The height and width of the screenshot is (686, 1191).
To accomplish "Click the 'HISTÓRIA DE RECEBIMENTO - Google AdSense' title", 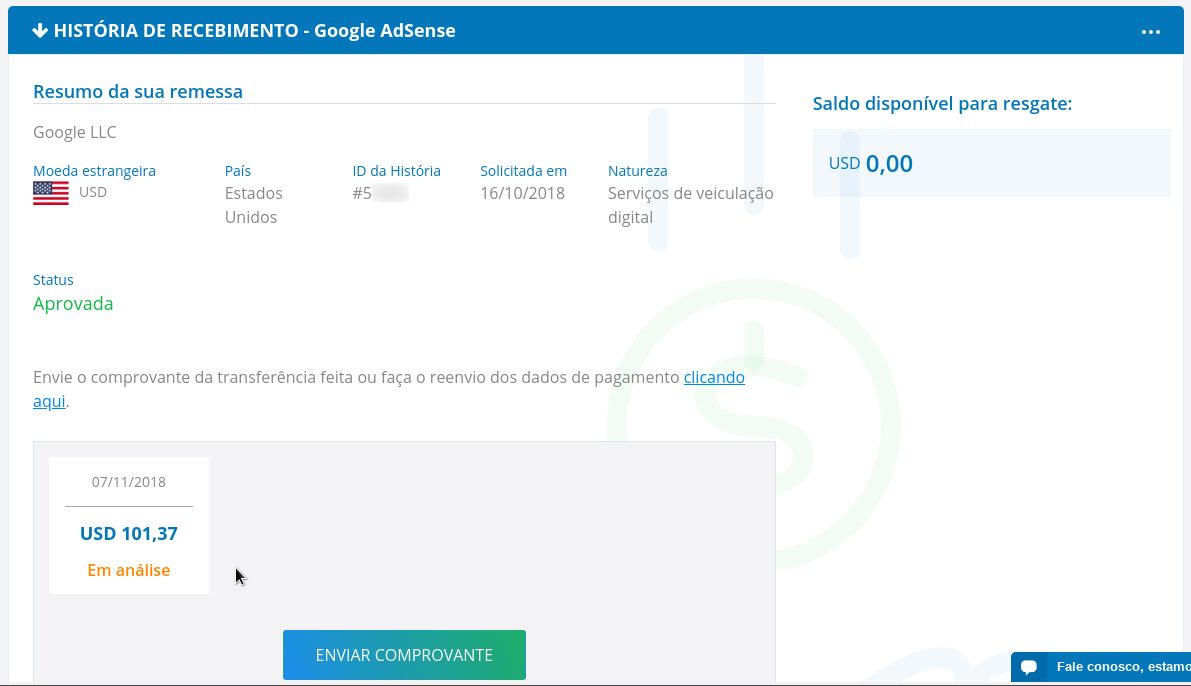I will [x=254, y=30].
